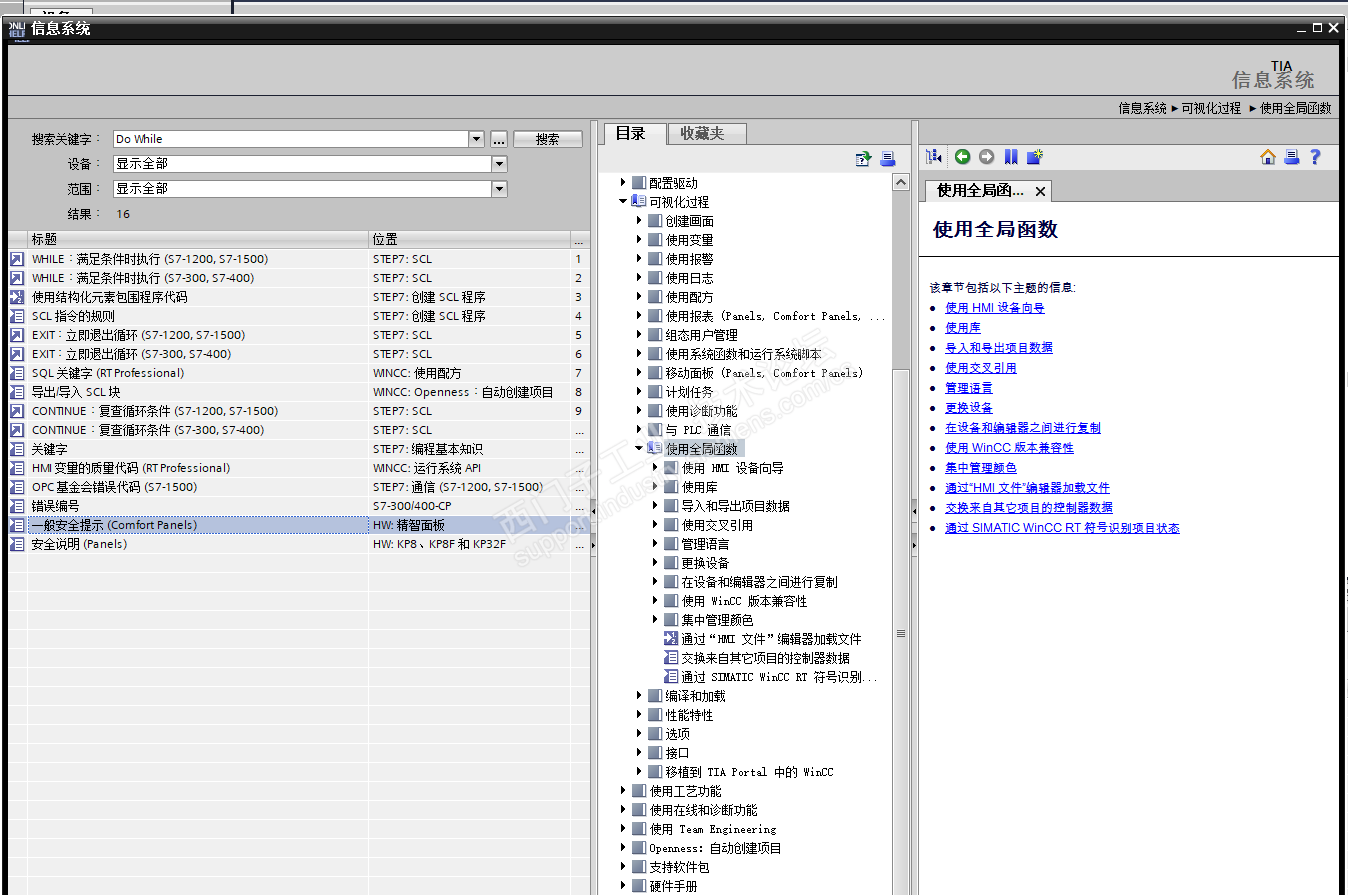
Task: Switch to the 收藏夹 tab
Action: pyautogui.click(x=702, y=133)
